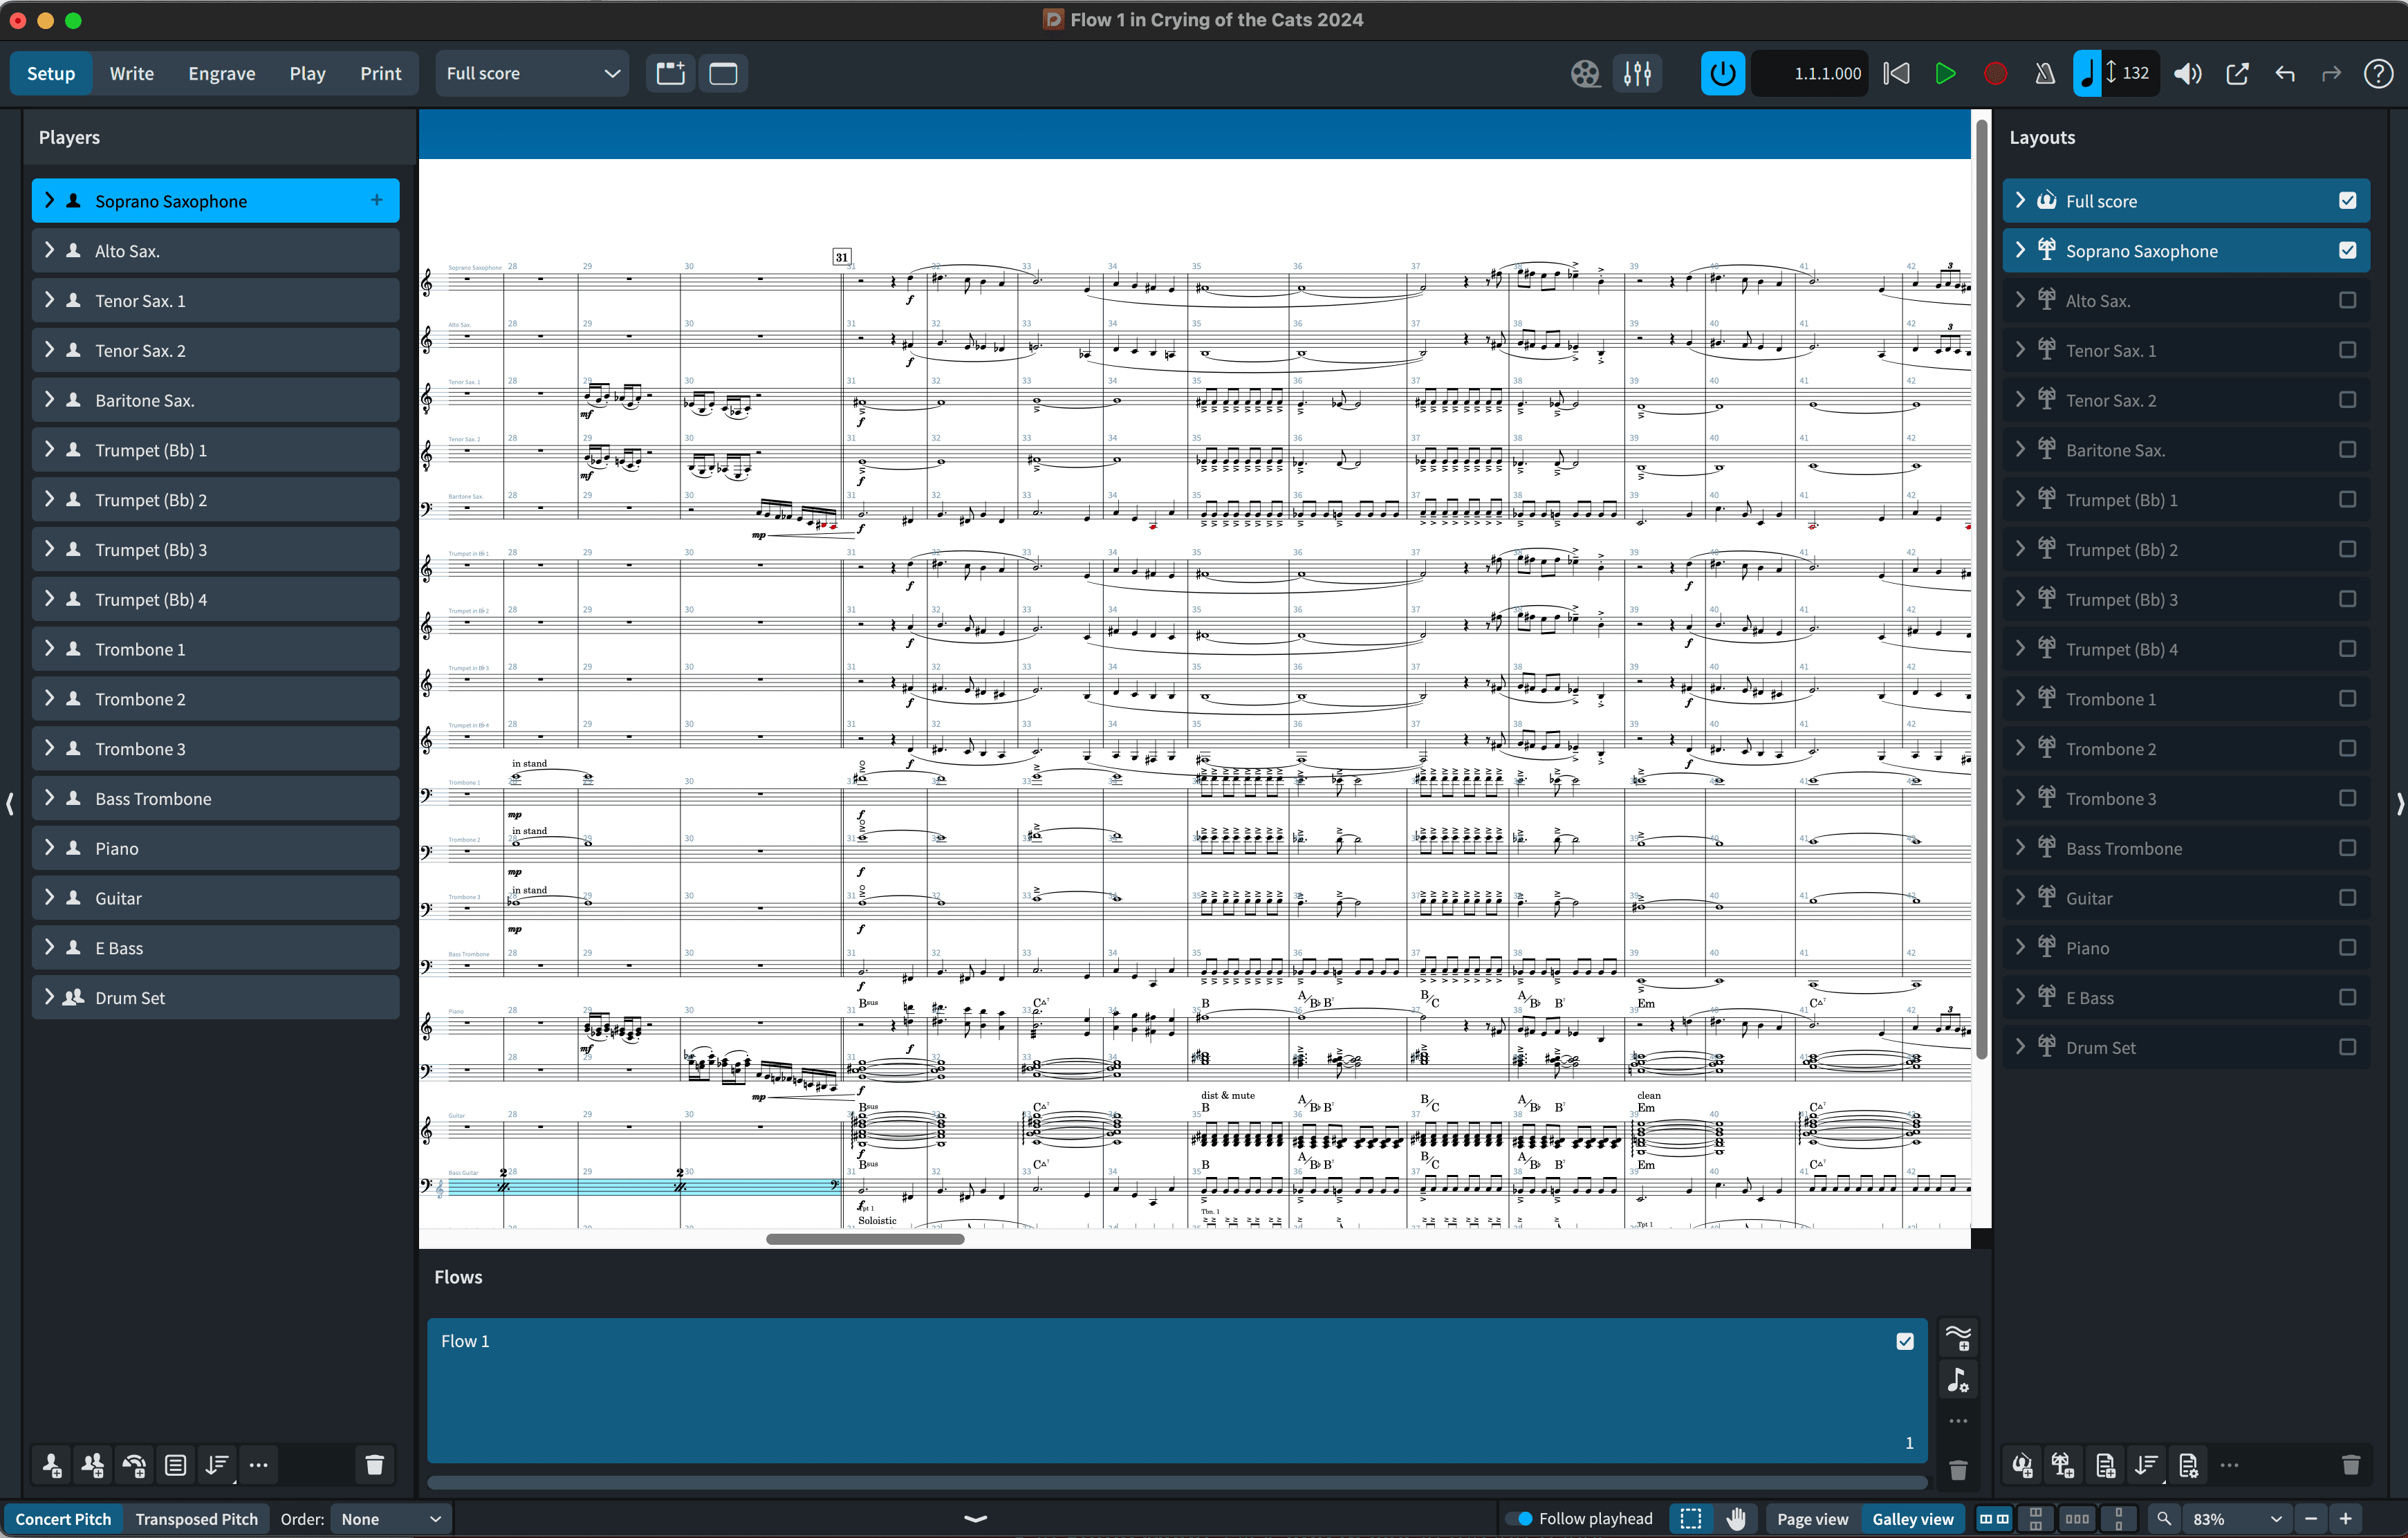Screen dimensions: 2408x1538
Task: Select Galley view
Action: pyautogui.click(x=1912, y=1518)
